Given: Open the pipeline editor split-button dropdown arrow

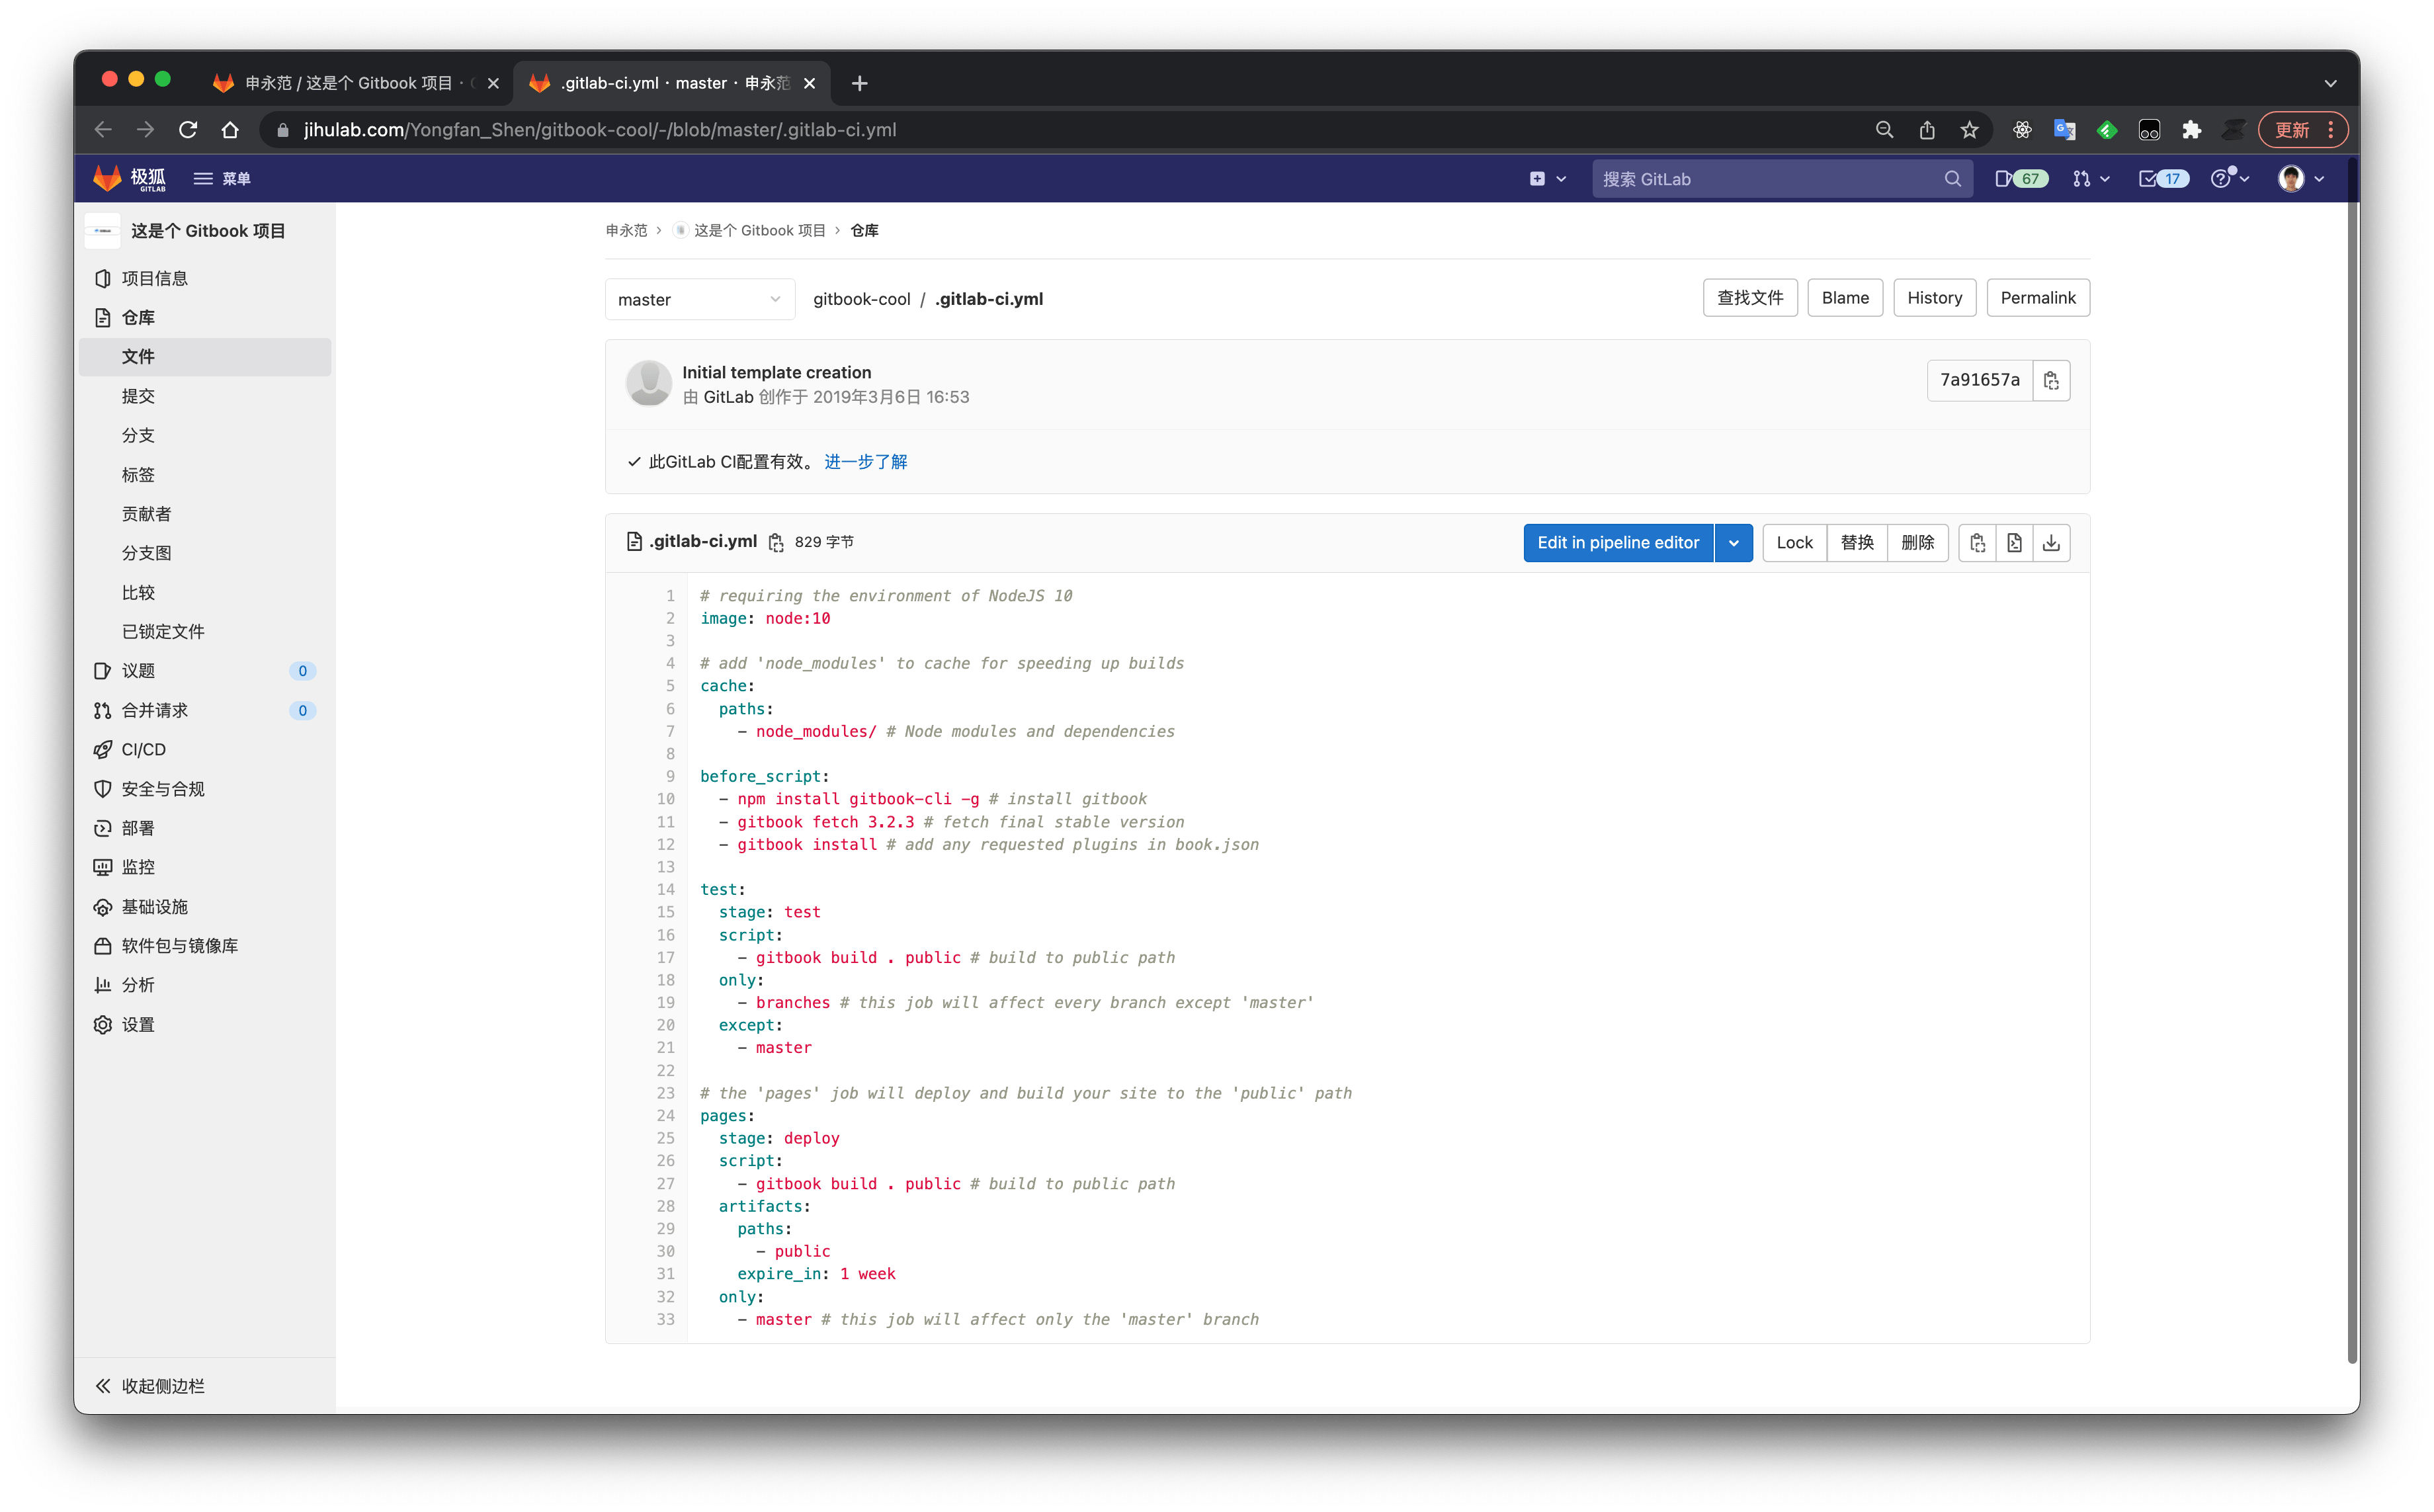Looking at the screenshot, I should [1733, 542].
